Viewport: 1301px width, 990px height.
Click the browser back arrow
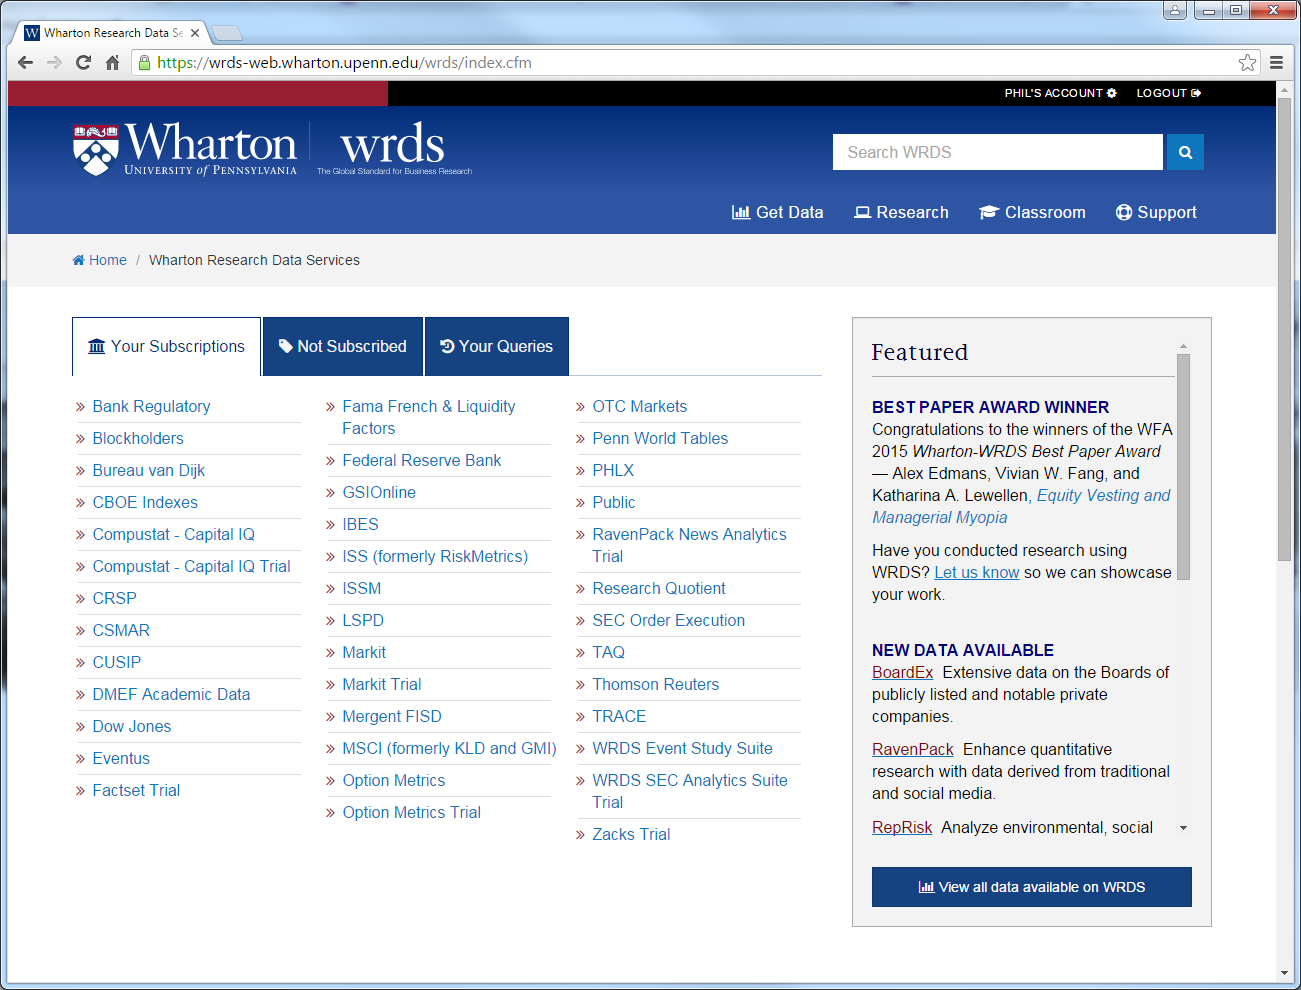[x=26, y=62]
